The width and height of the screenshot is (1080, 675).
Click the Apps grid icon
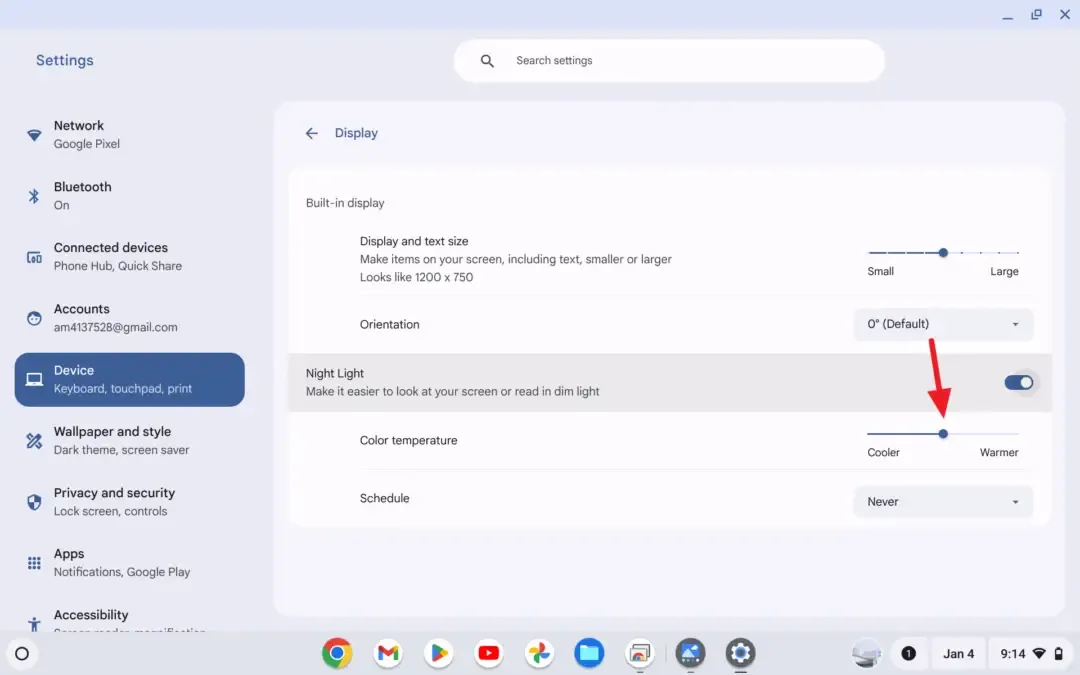click(x=34, y=563)
